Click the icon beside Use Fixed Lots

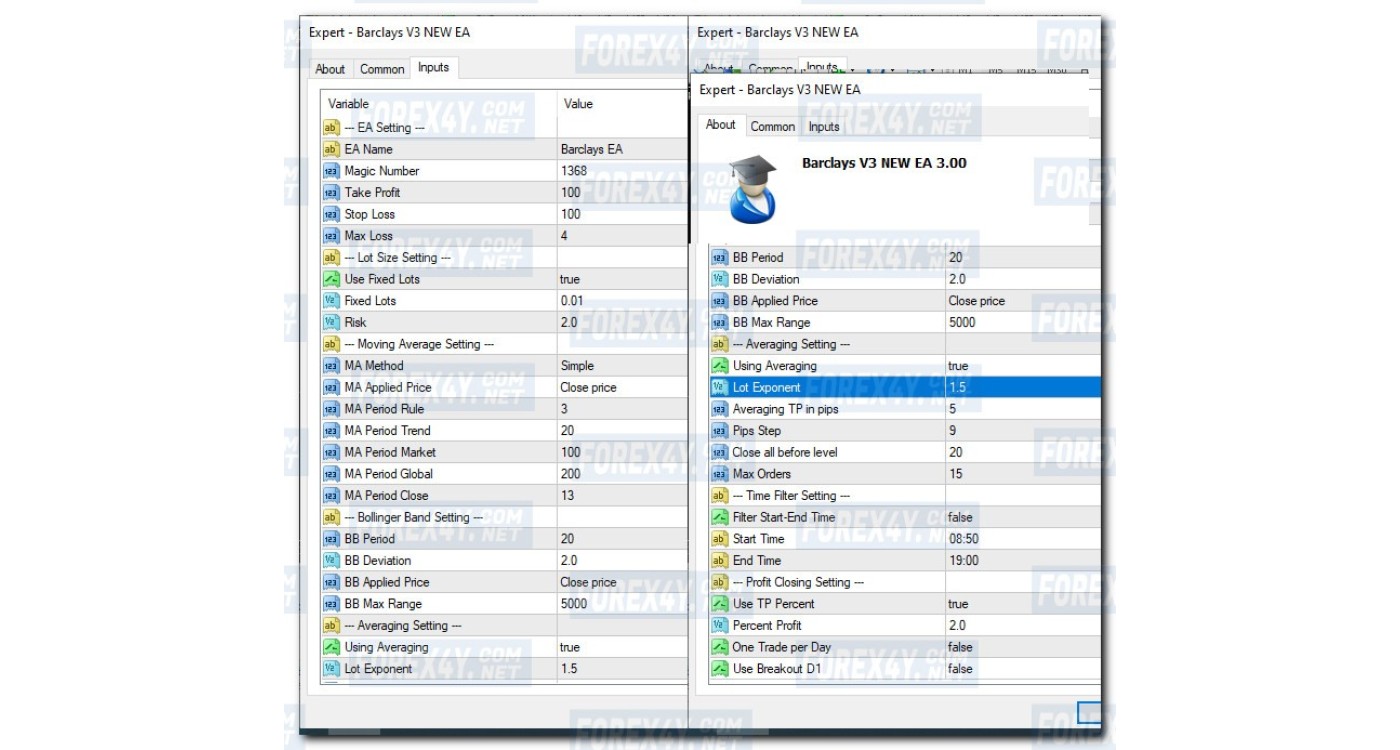[x=331, y=279]
